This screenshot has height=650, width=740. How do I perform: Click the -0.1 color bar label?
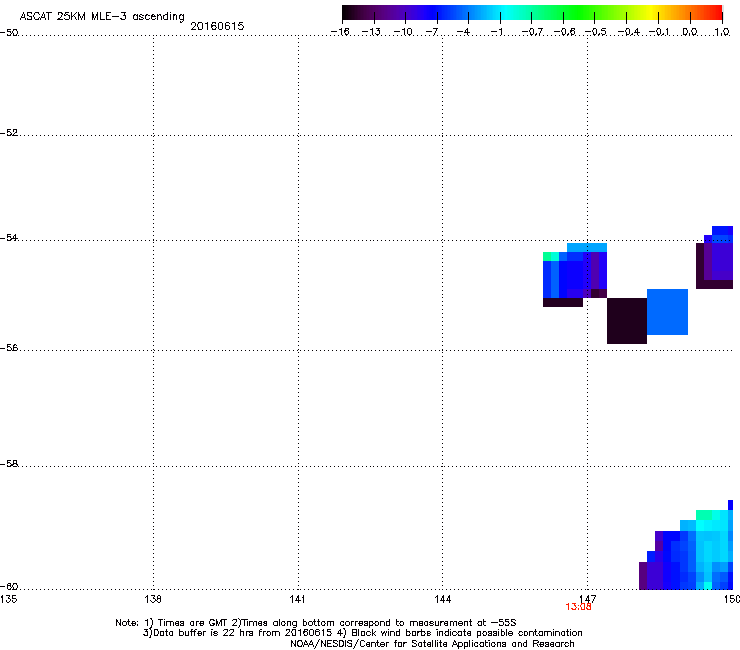pyautogui.click(x=659, y=32)
